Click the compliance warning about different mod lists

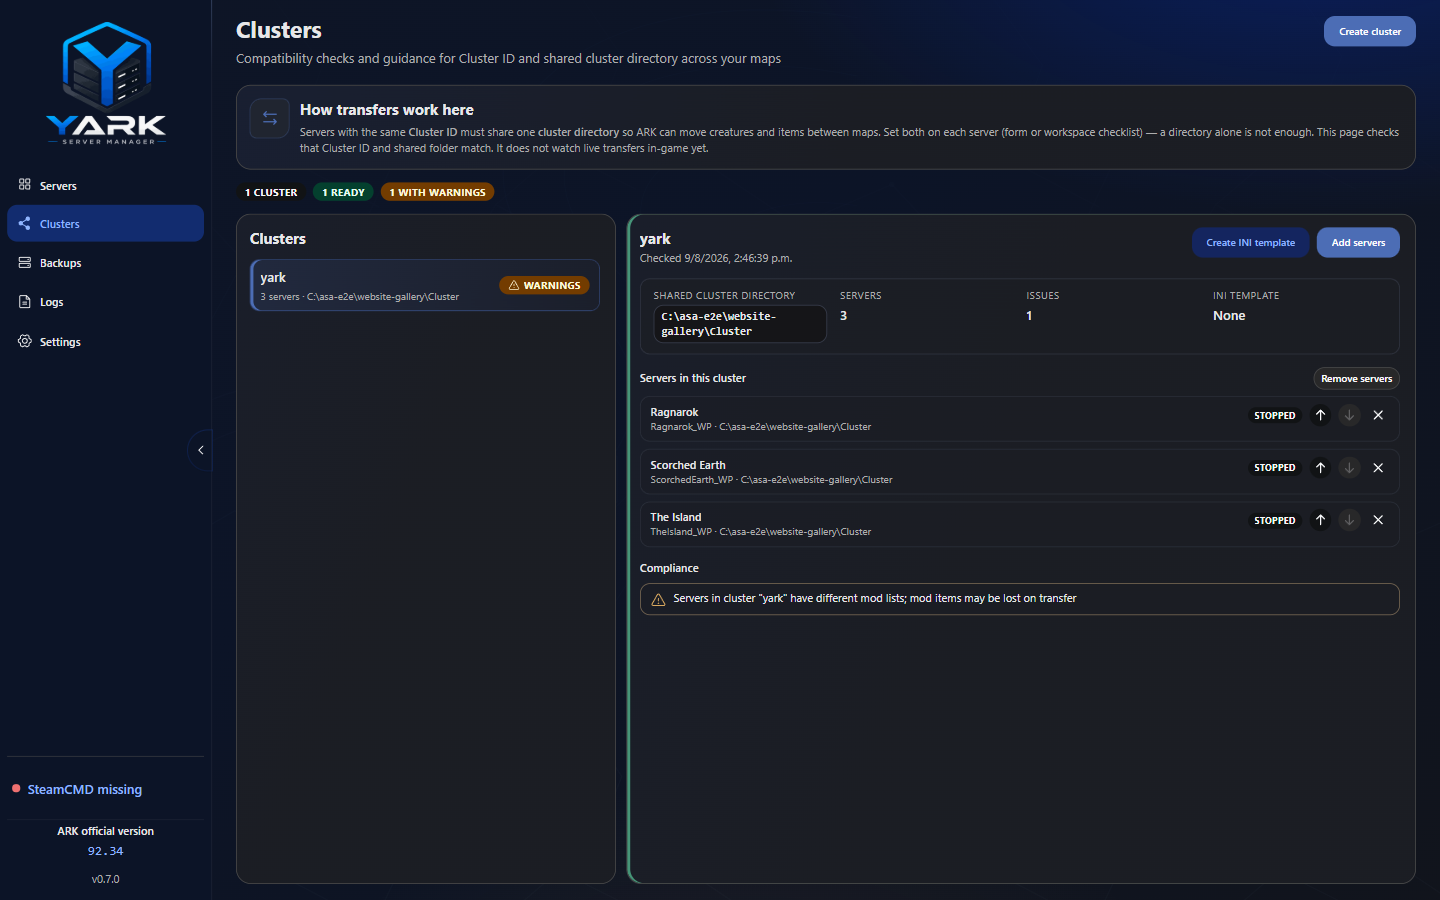coord(1019,599)
